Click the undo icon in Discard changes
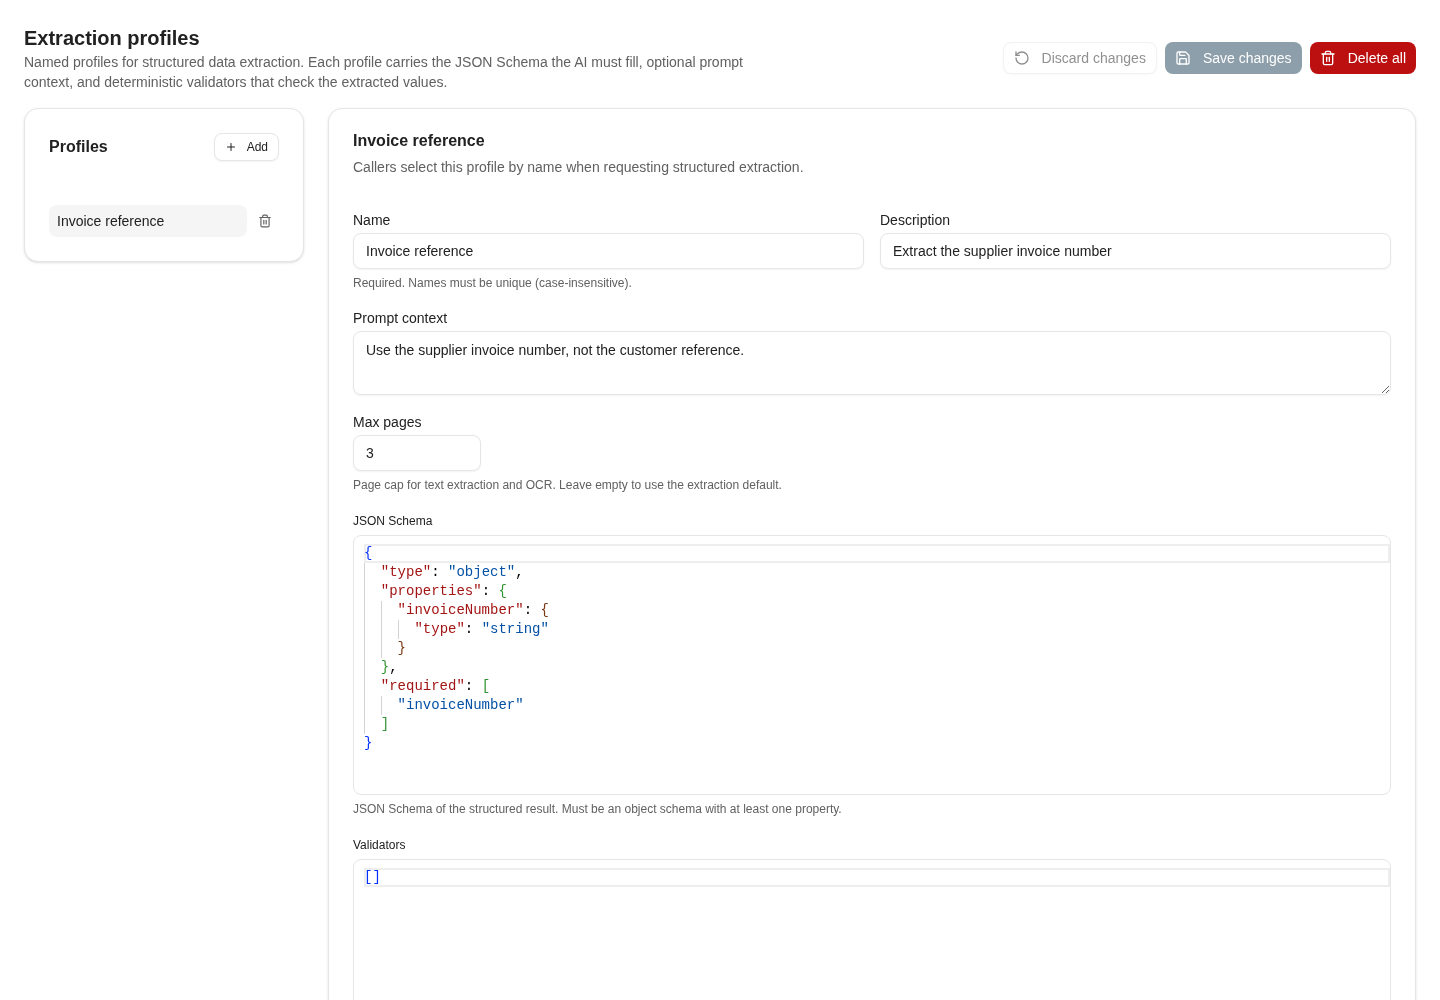The image size is (1440, 1000). coord(1022,58)
